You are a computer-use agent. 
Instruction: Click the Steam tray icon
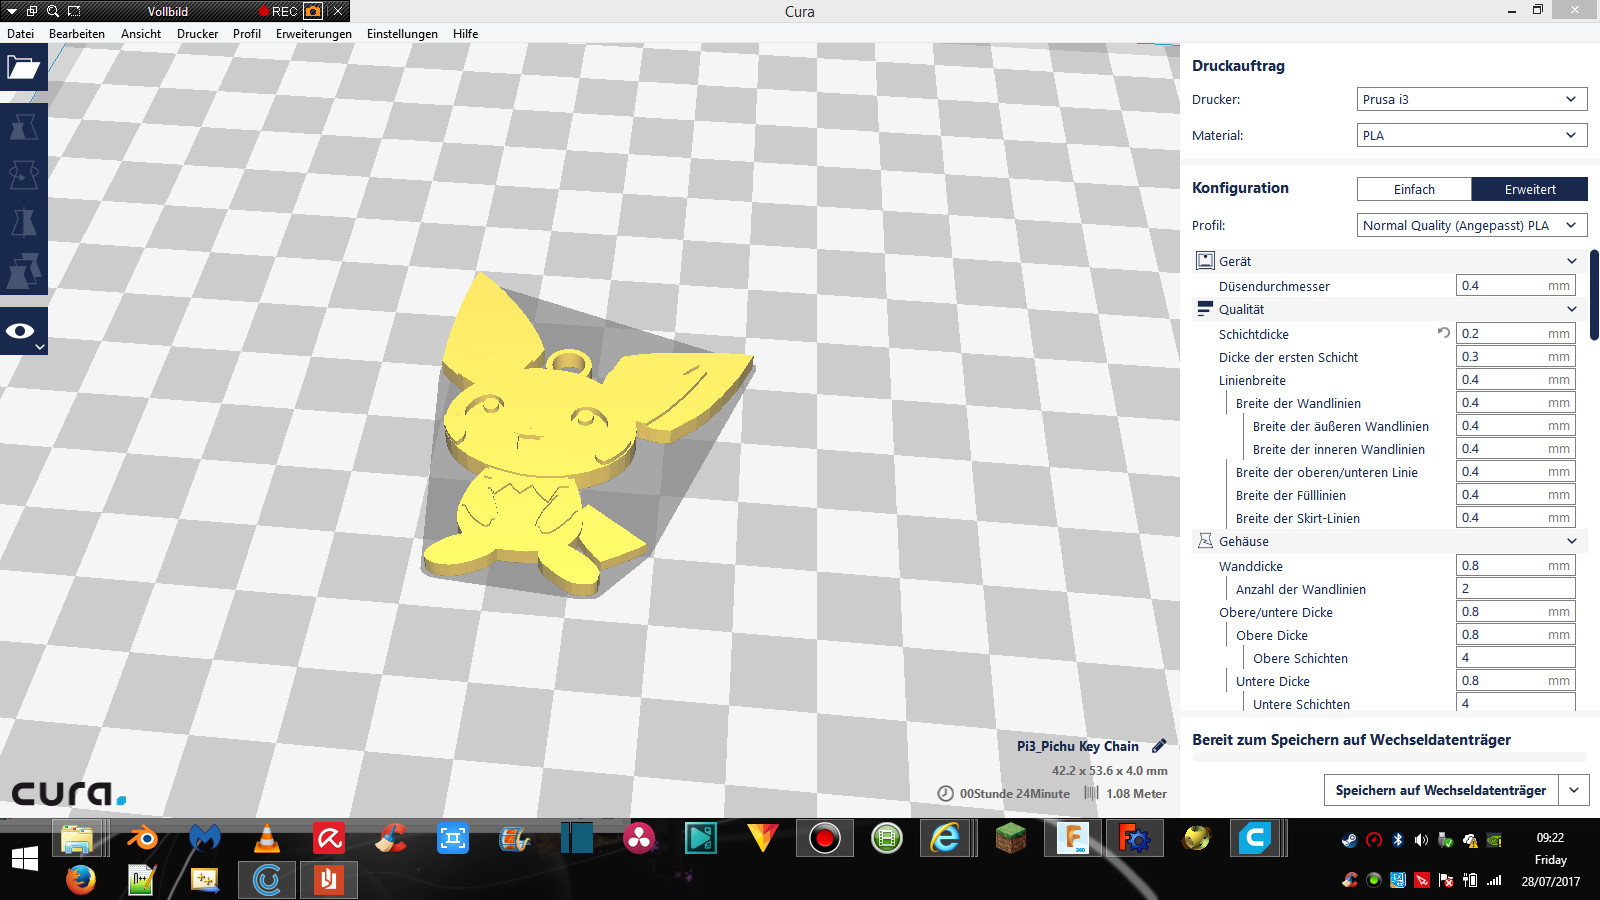[x=1350, y=840]
